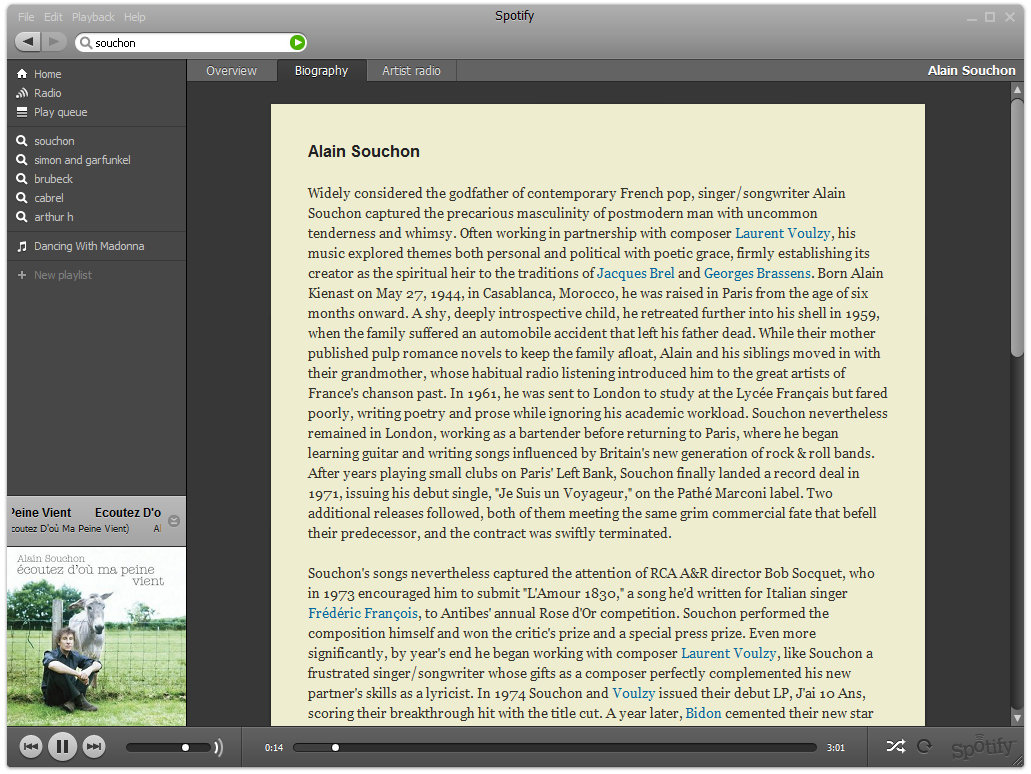Click the album cover artwork thumbnail

97,637
